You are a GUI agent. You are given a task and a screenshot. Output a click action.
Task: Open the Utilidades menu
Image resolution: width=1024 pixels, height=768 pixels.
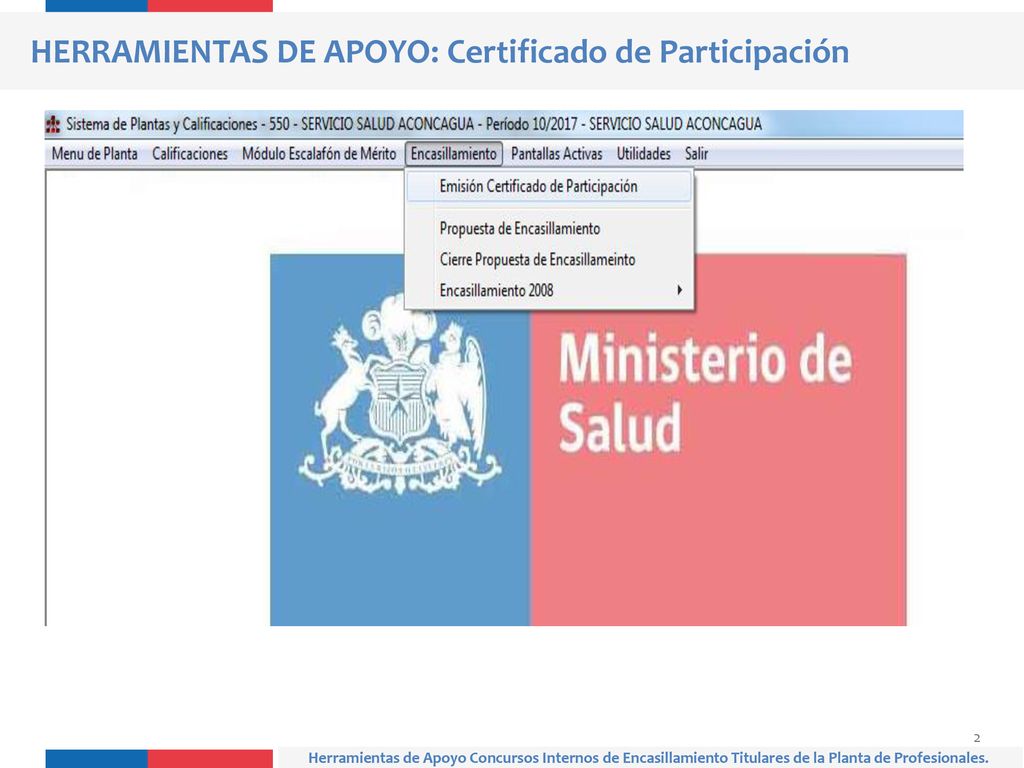point(643,154)
